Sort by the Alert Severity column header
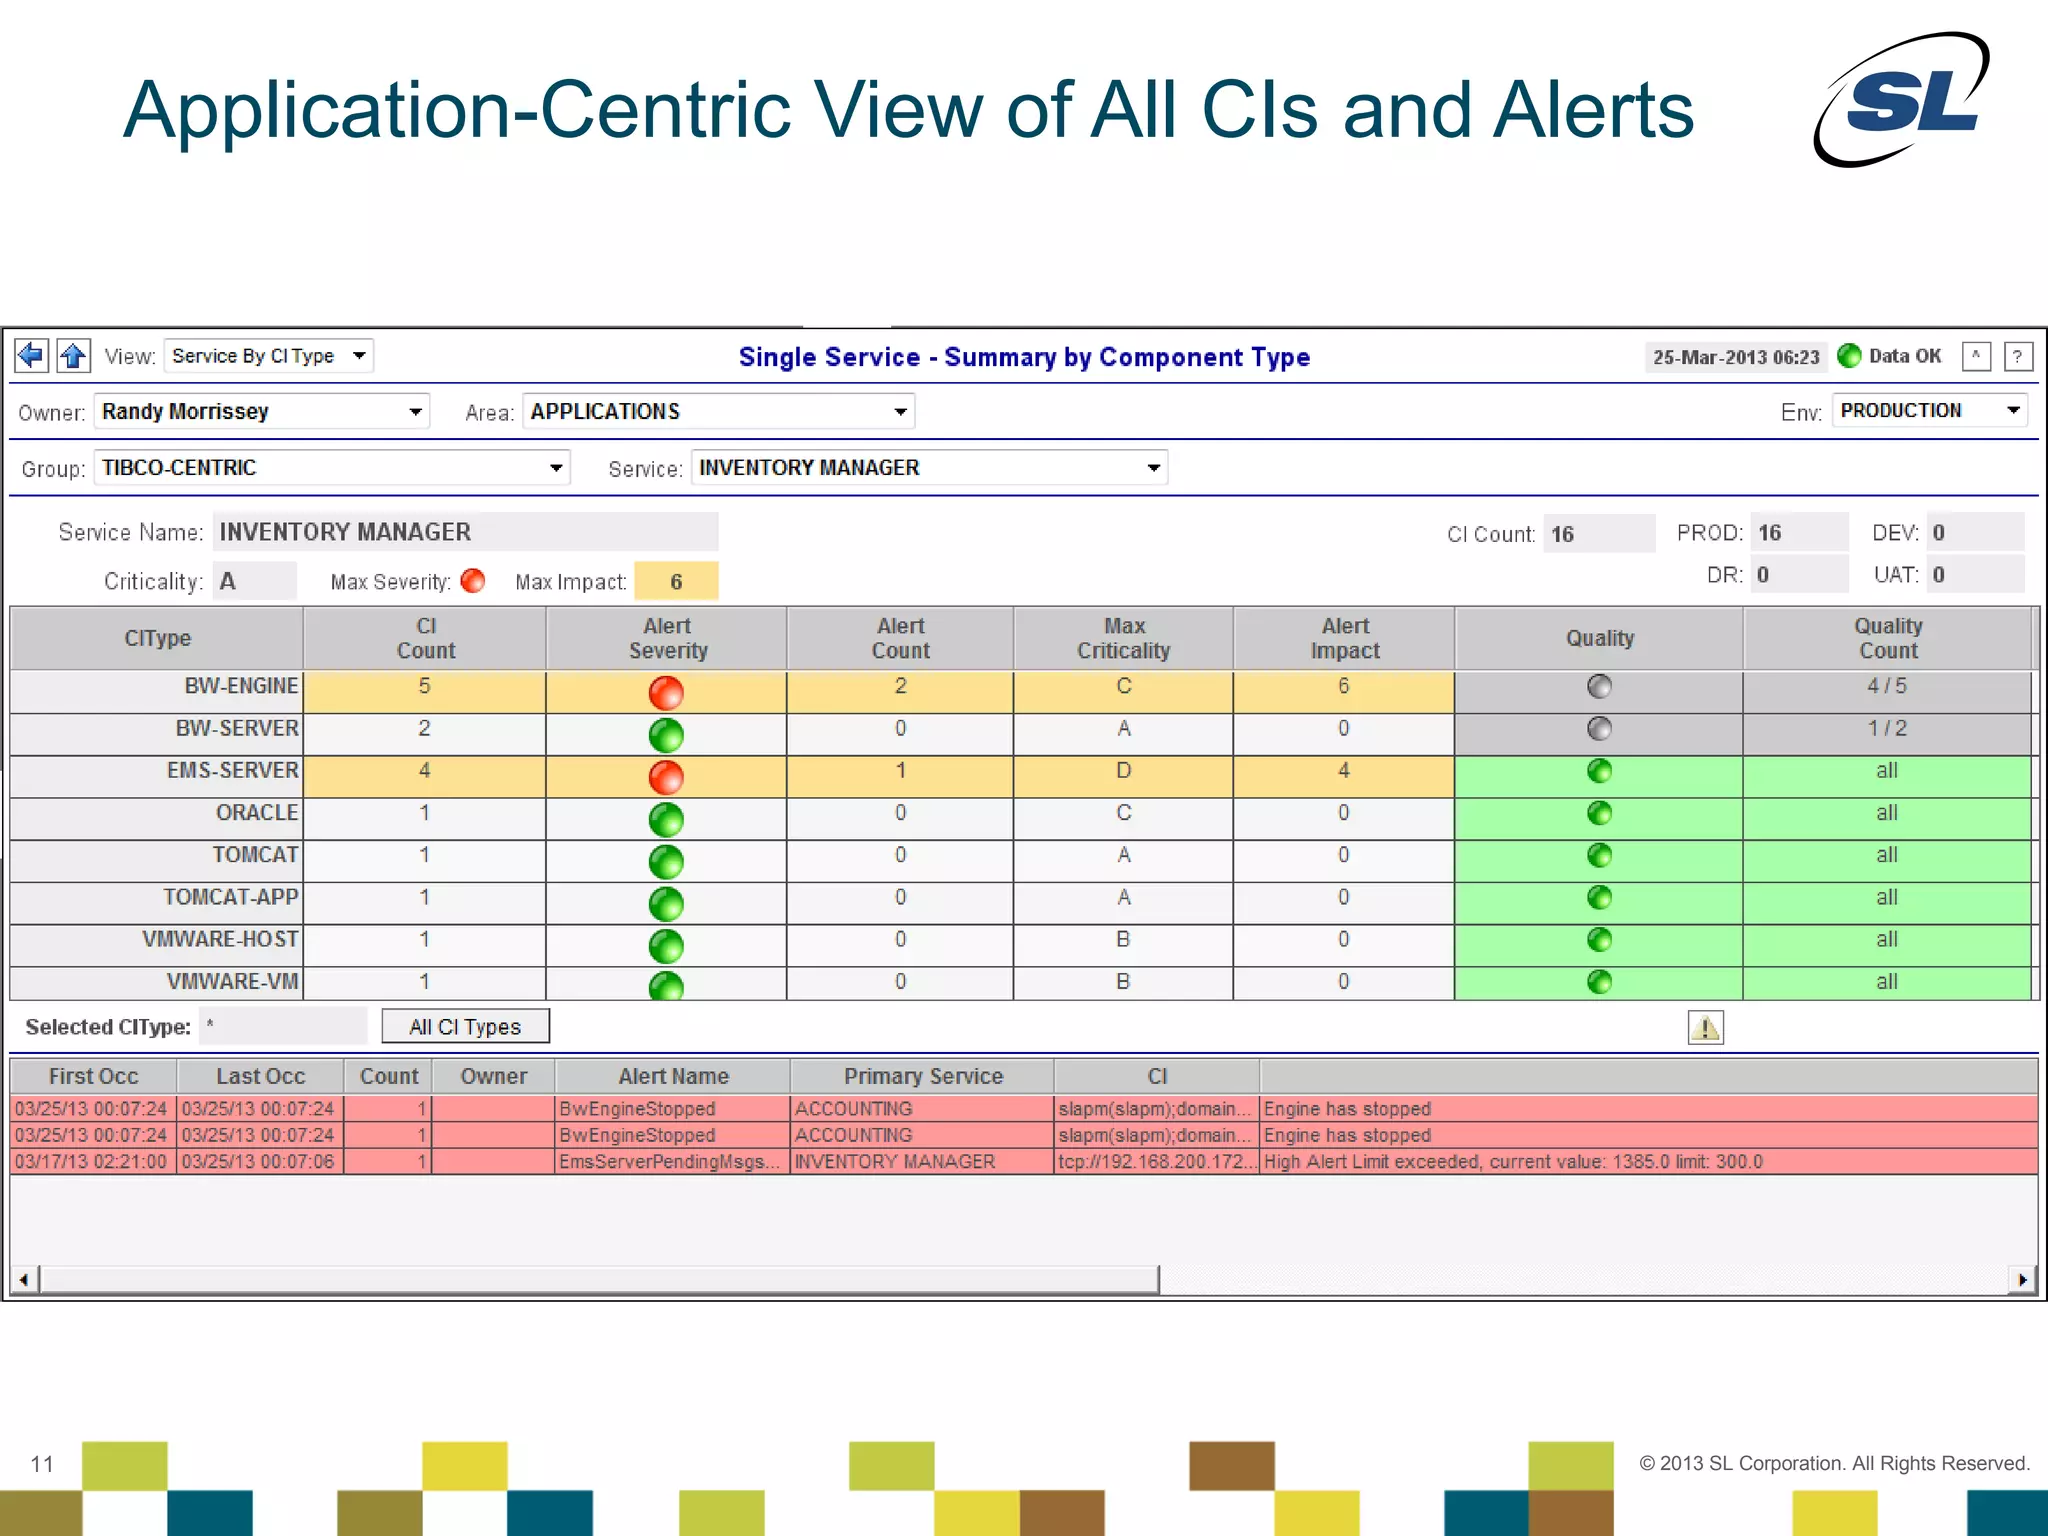This screenshot has height=1536, width=2048. coord(667,638)
